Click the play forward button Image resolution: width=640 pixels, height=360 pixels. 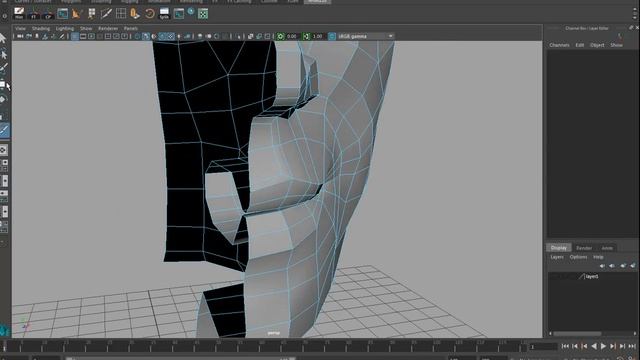(x=603, y=346)
